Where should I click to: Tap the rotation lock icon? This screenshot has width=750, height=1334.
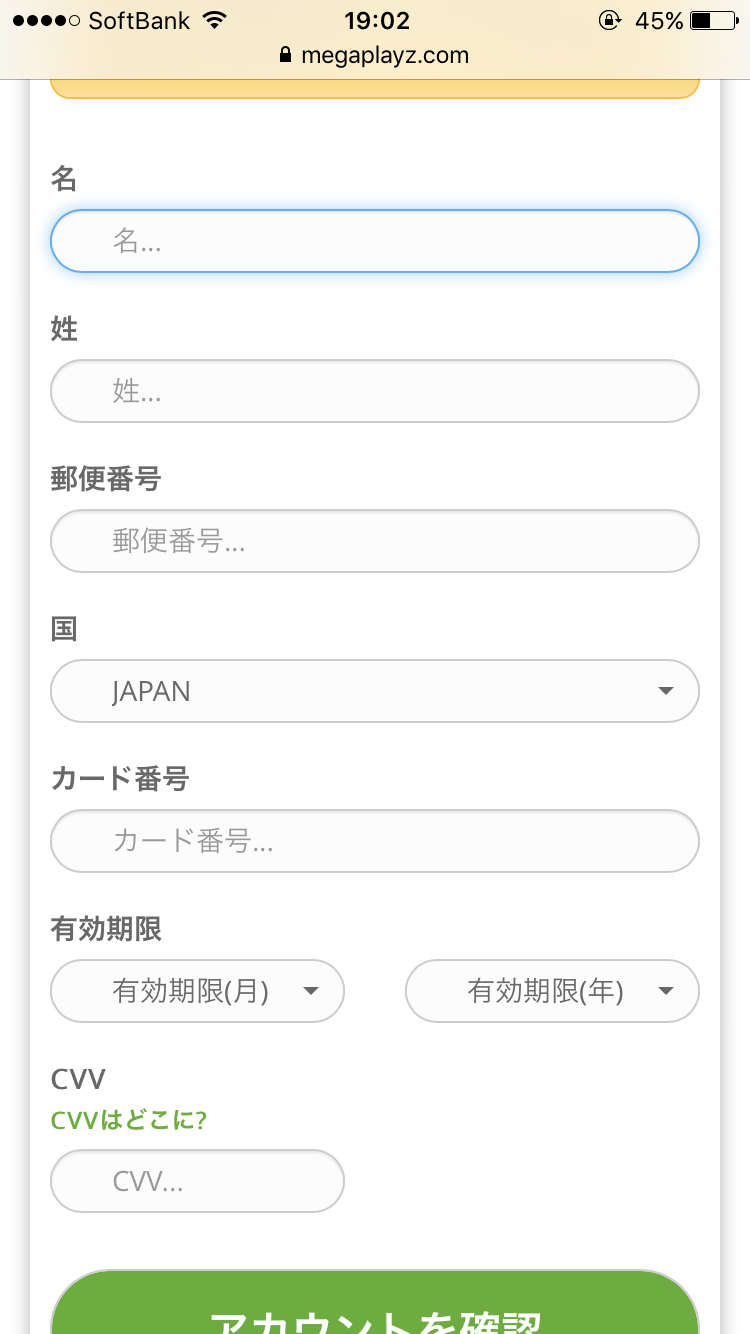click(609, 21)
